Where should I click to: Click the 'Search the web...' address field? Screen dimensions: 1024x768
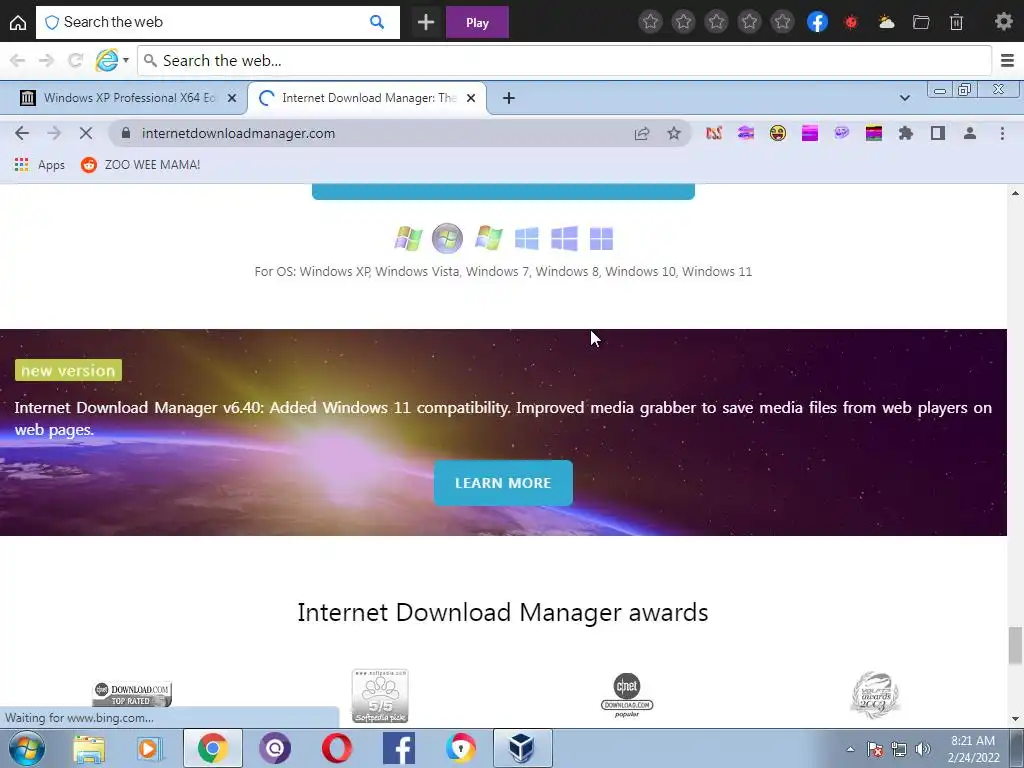click(x=564, y=61)
